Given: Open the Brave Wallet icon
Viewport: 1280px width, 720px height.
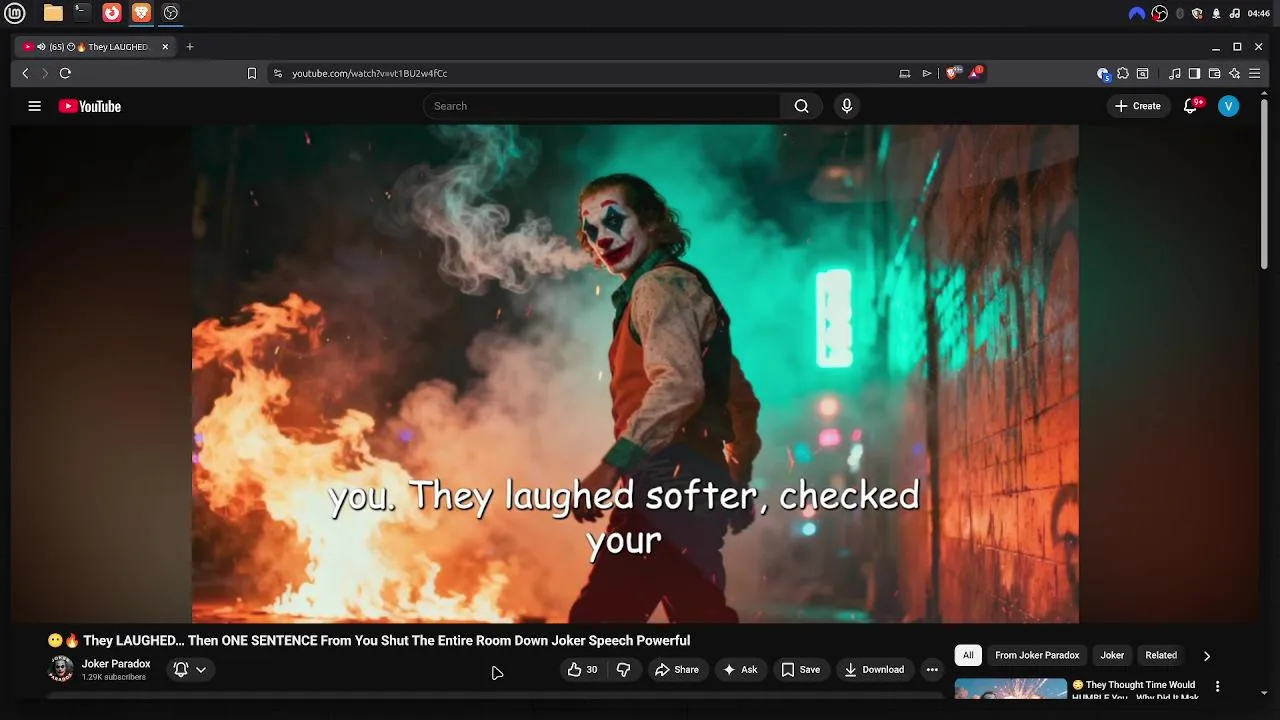Looking at the screenshot, I should tap(1214, 73).
